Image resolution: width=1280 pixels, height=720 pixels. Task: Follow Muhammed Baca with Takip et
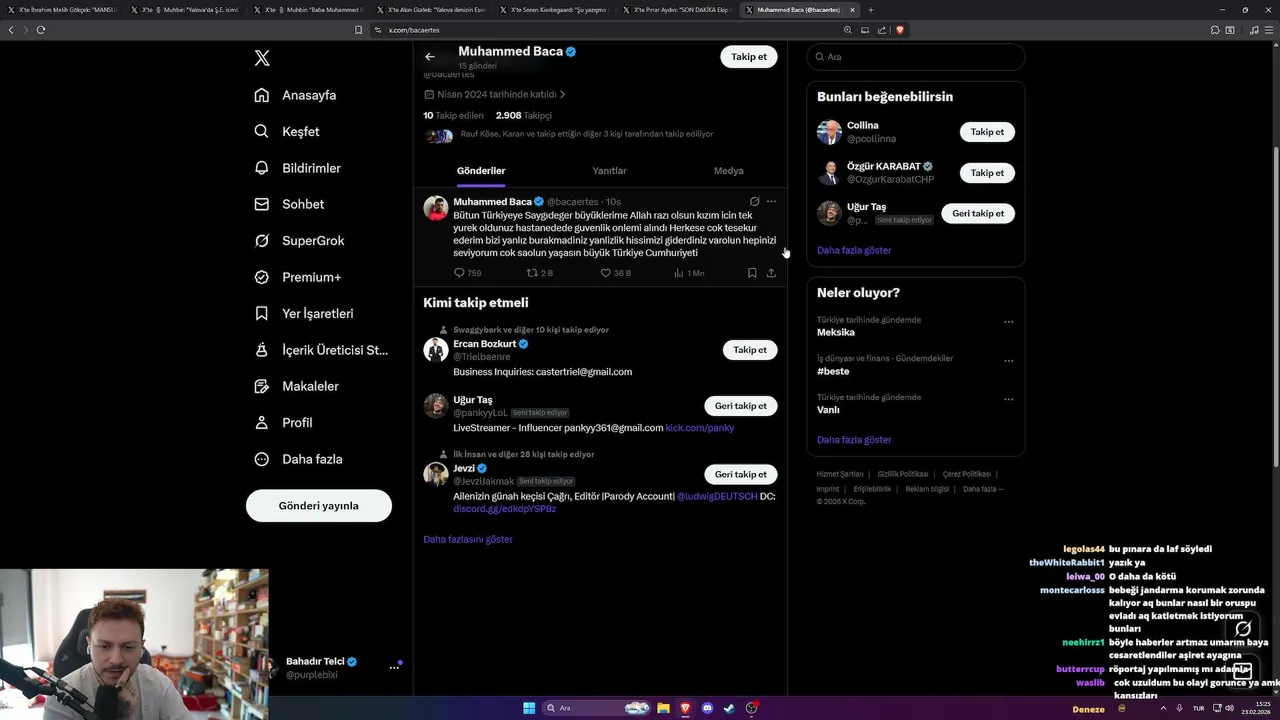click(749, 57)
